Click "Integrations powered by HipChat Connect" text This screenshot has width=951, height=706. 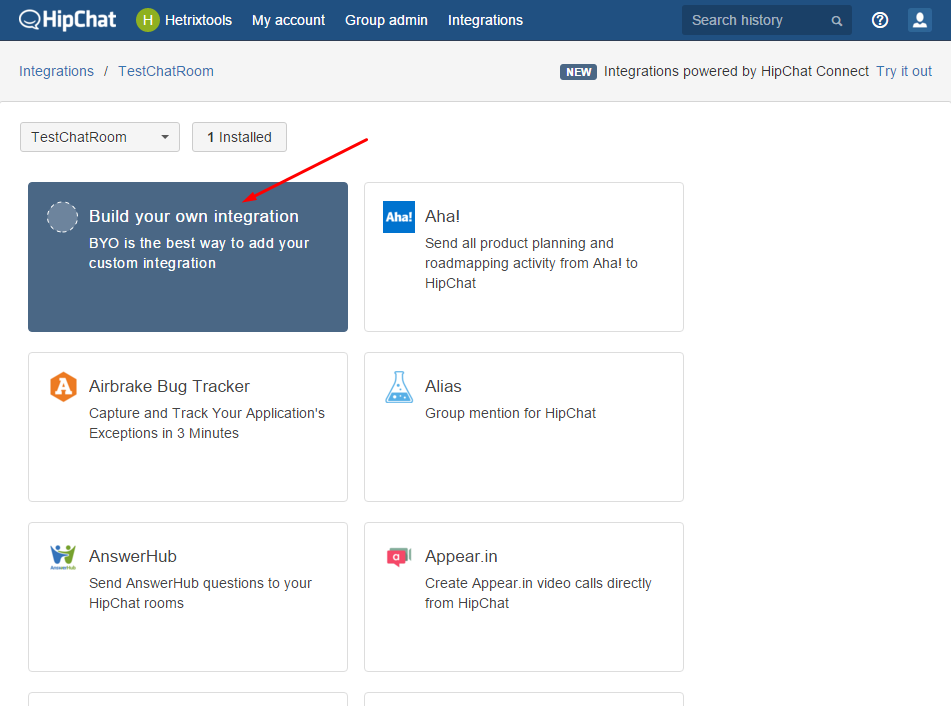tap(736, 71)
